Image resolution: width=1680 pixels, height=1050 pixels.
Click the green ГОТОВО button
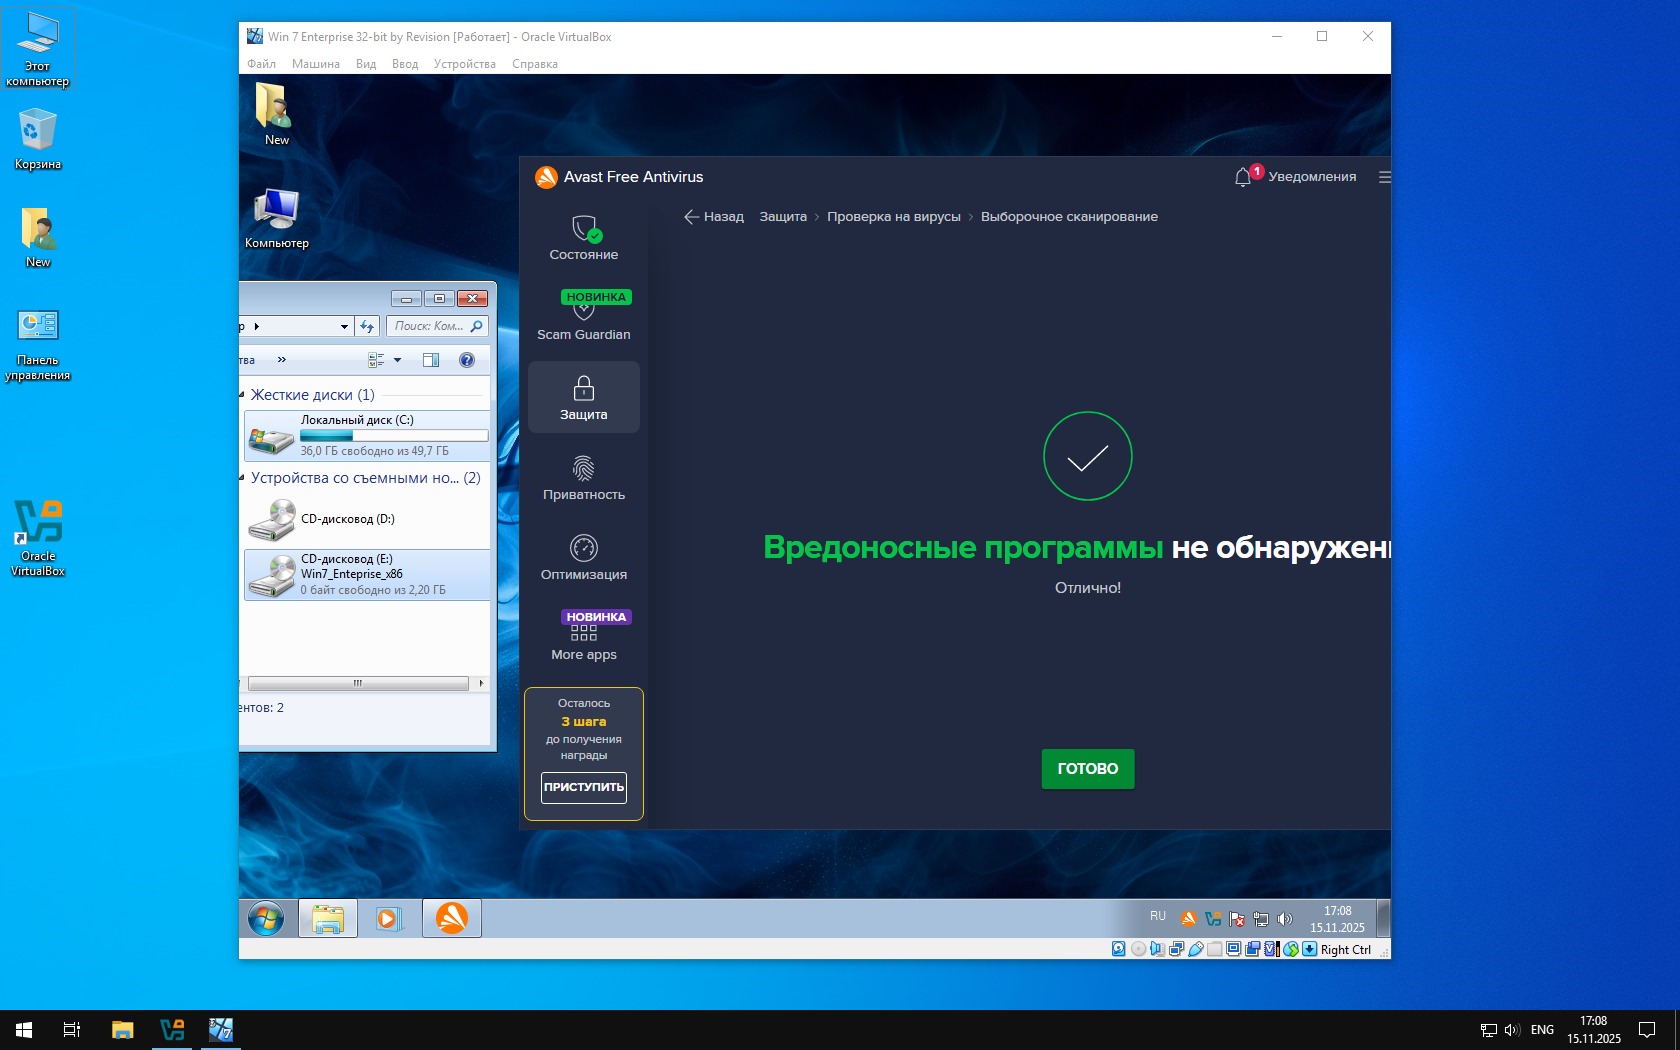(1088, 769)
